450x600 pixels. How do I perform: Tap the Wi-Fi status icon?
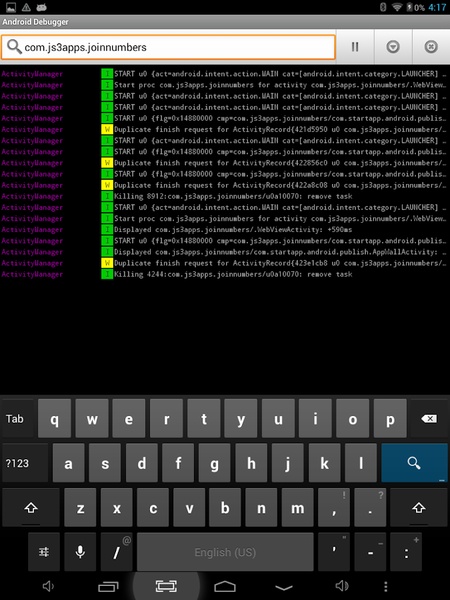tap(397, 7)
